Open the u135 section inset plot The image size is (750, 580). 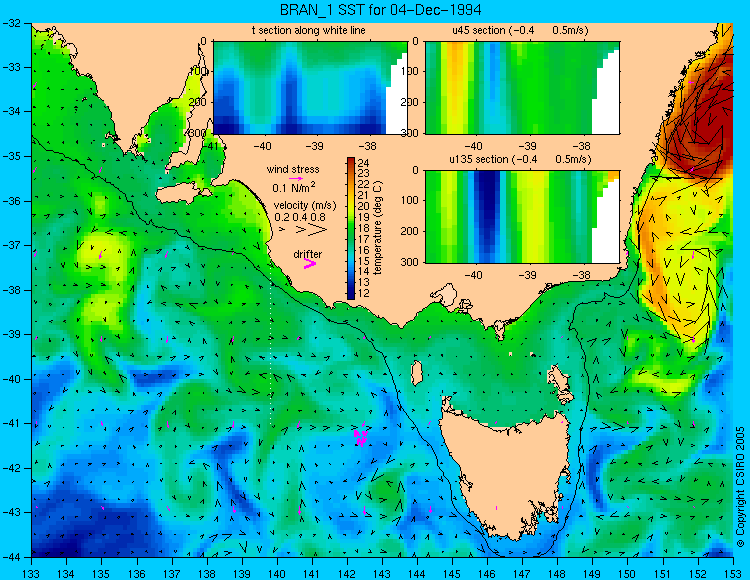(522, 217)
